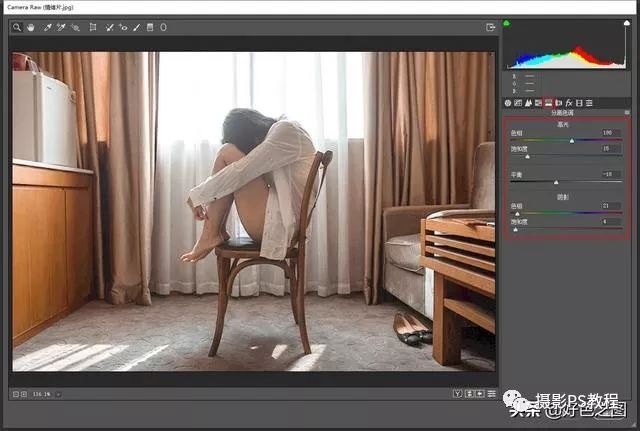This screenshot has width=640, height=431.
Task: Select the Hand tool
Action: (x=30, y=27)
